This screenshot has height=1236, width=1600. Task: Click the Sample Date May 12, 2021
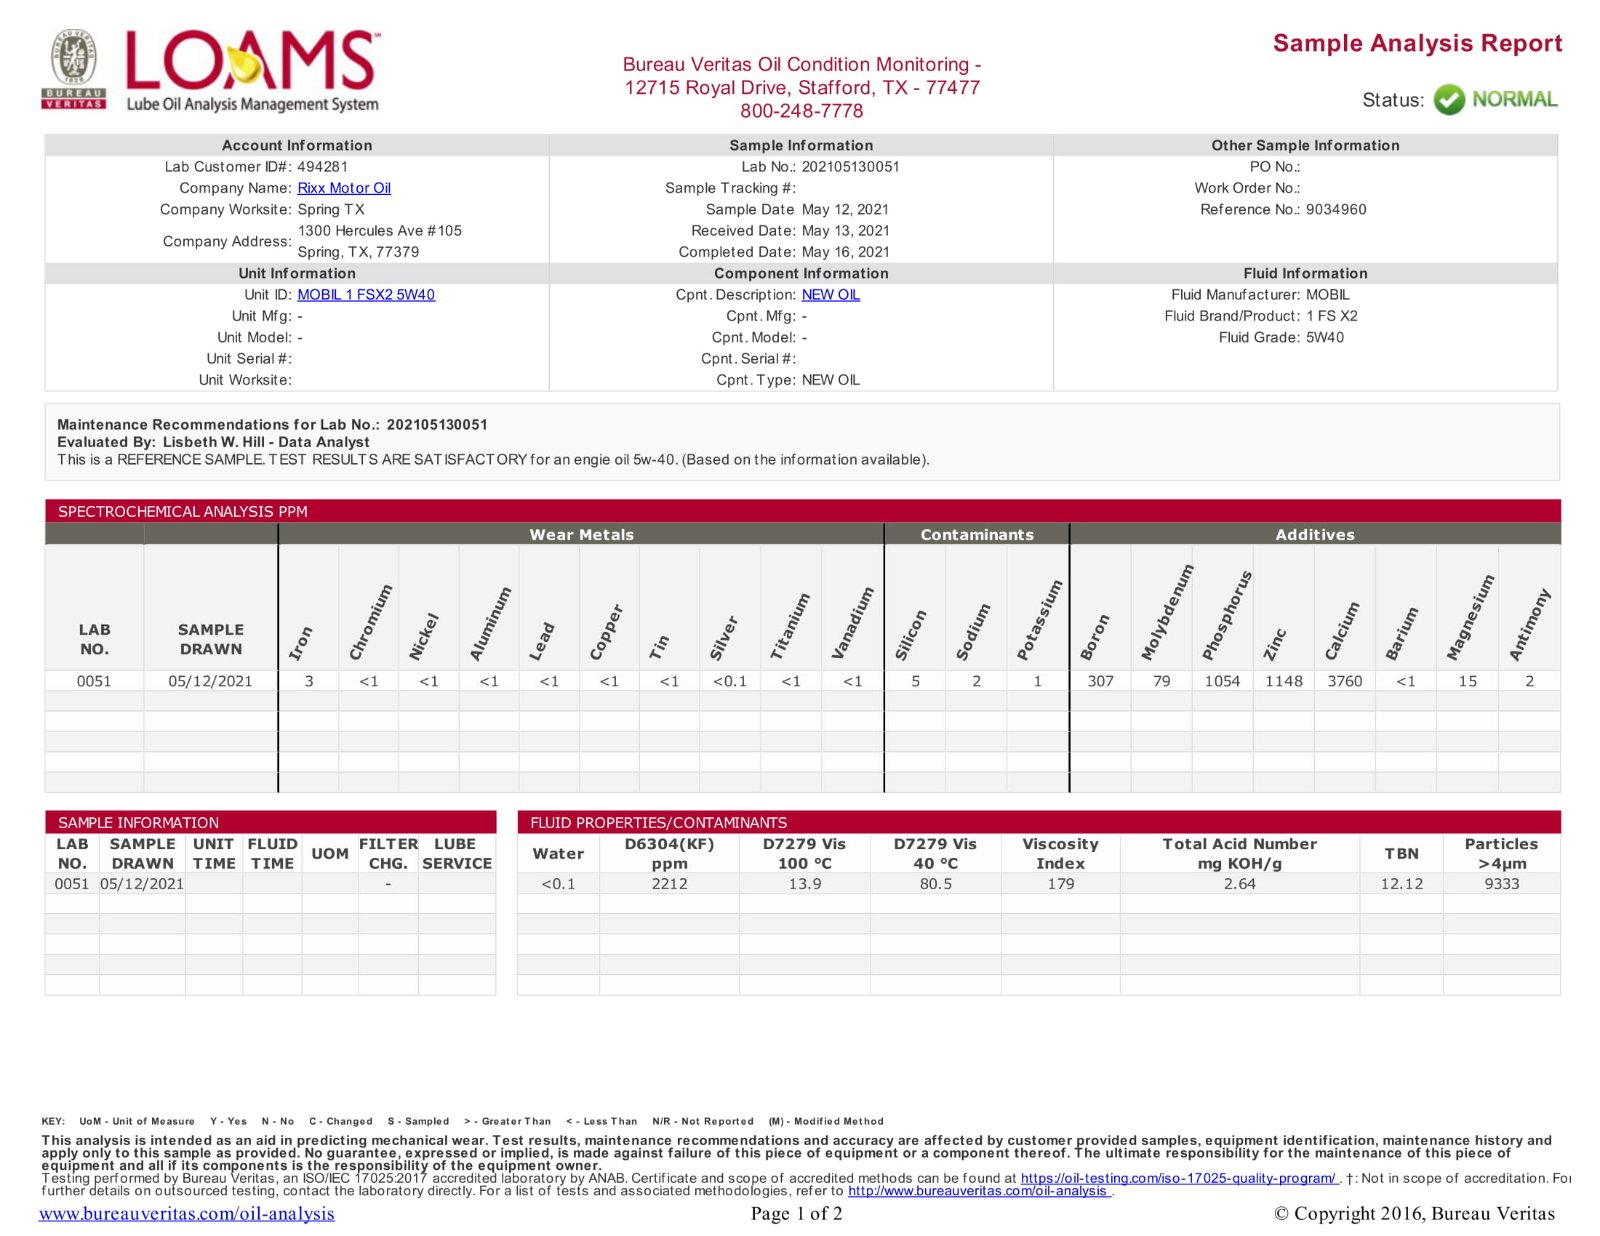tap(845, 210)
